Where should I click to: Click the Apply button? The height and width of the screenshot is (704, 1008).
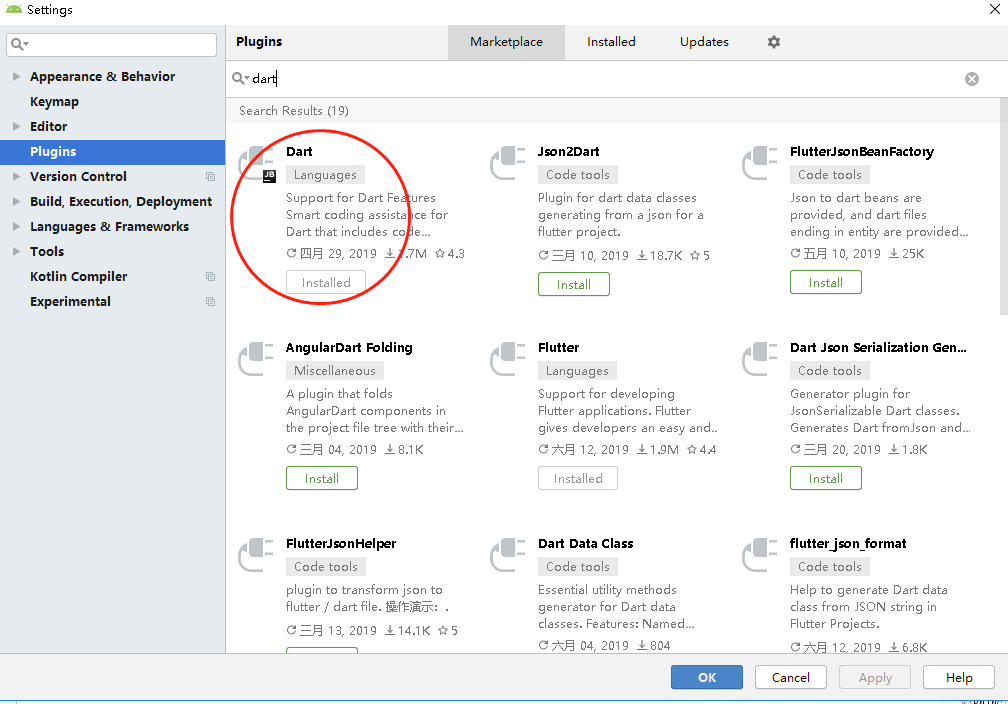click(x=875, y=677)
